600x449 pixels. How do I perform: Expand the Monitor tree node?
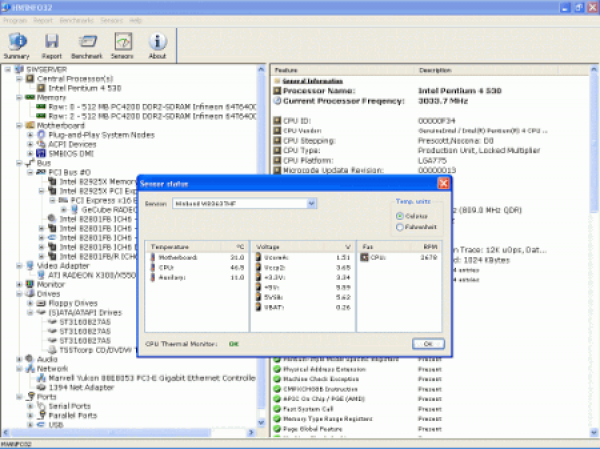(19, 284)
